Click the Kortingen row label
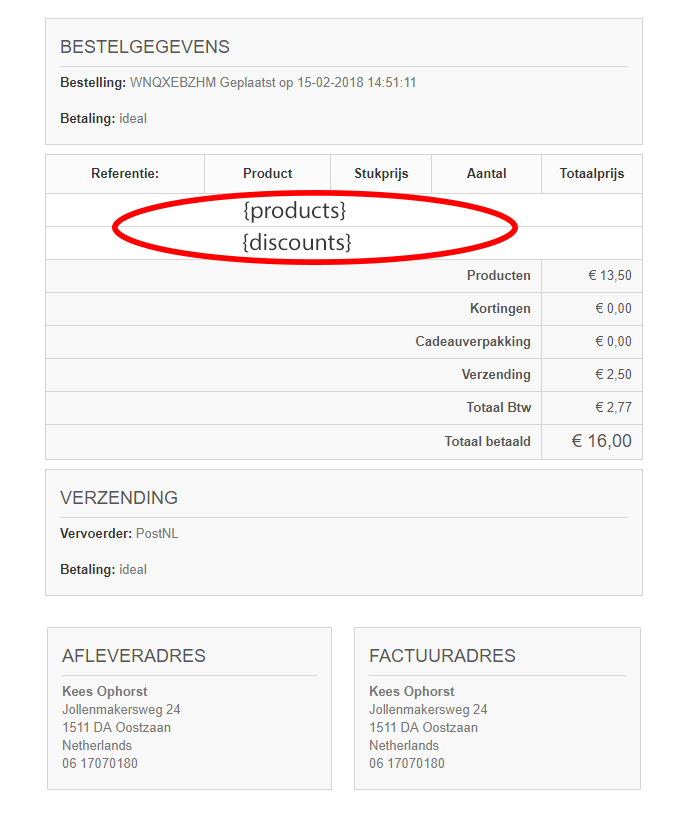The width and height of the screenshot is (690, 828). [500, 309]
